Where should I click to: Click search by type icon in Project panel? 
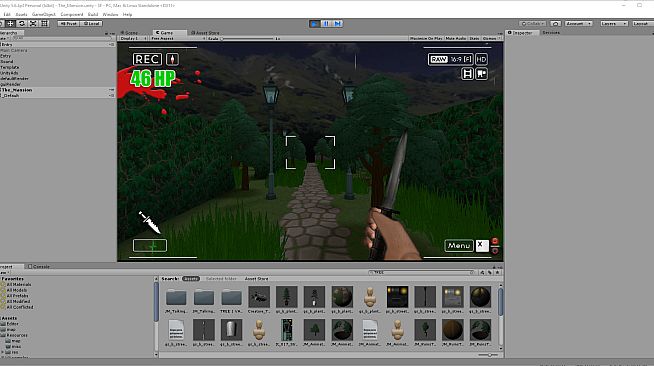click(483, 272)
